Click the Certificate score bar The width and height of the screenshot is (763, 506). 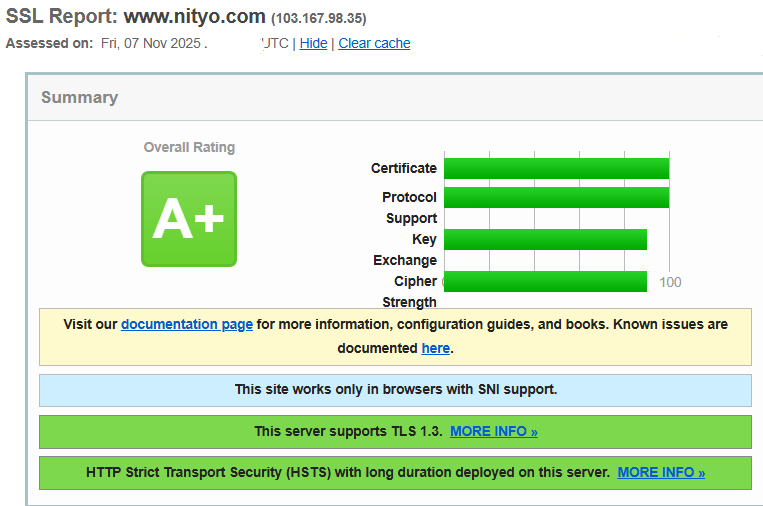(x=556, y=168)
